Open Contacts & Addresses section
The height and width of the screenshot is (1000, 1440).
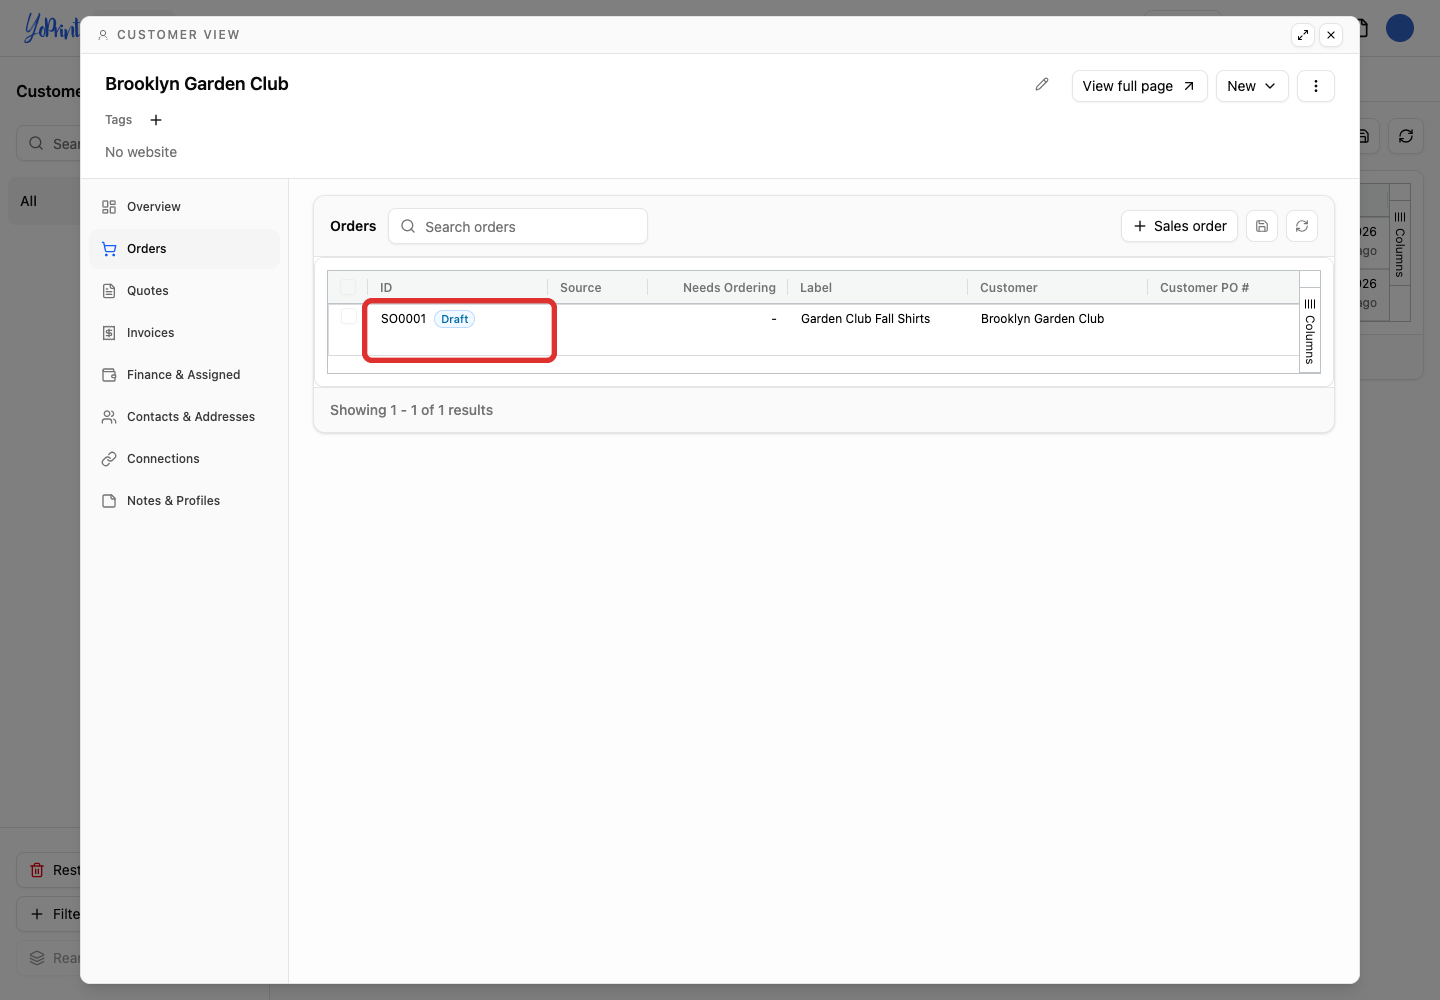click(x=185, y=417)
